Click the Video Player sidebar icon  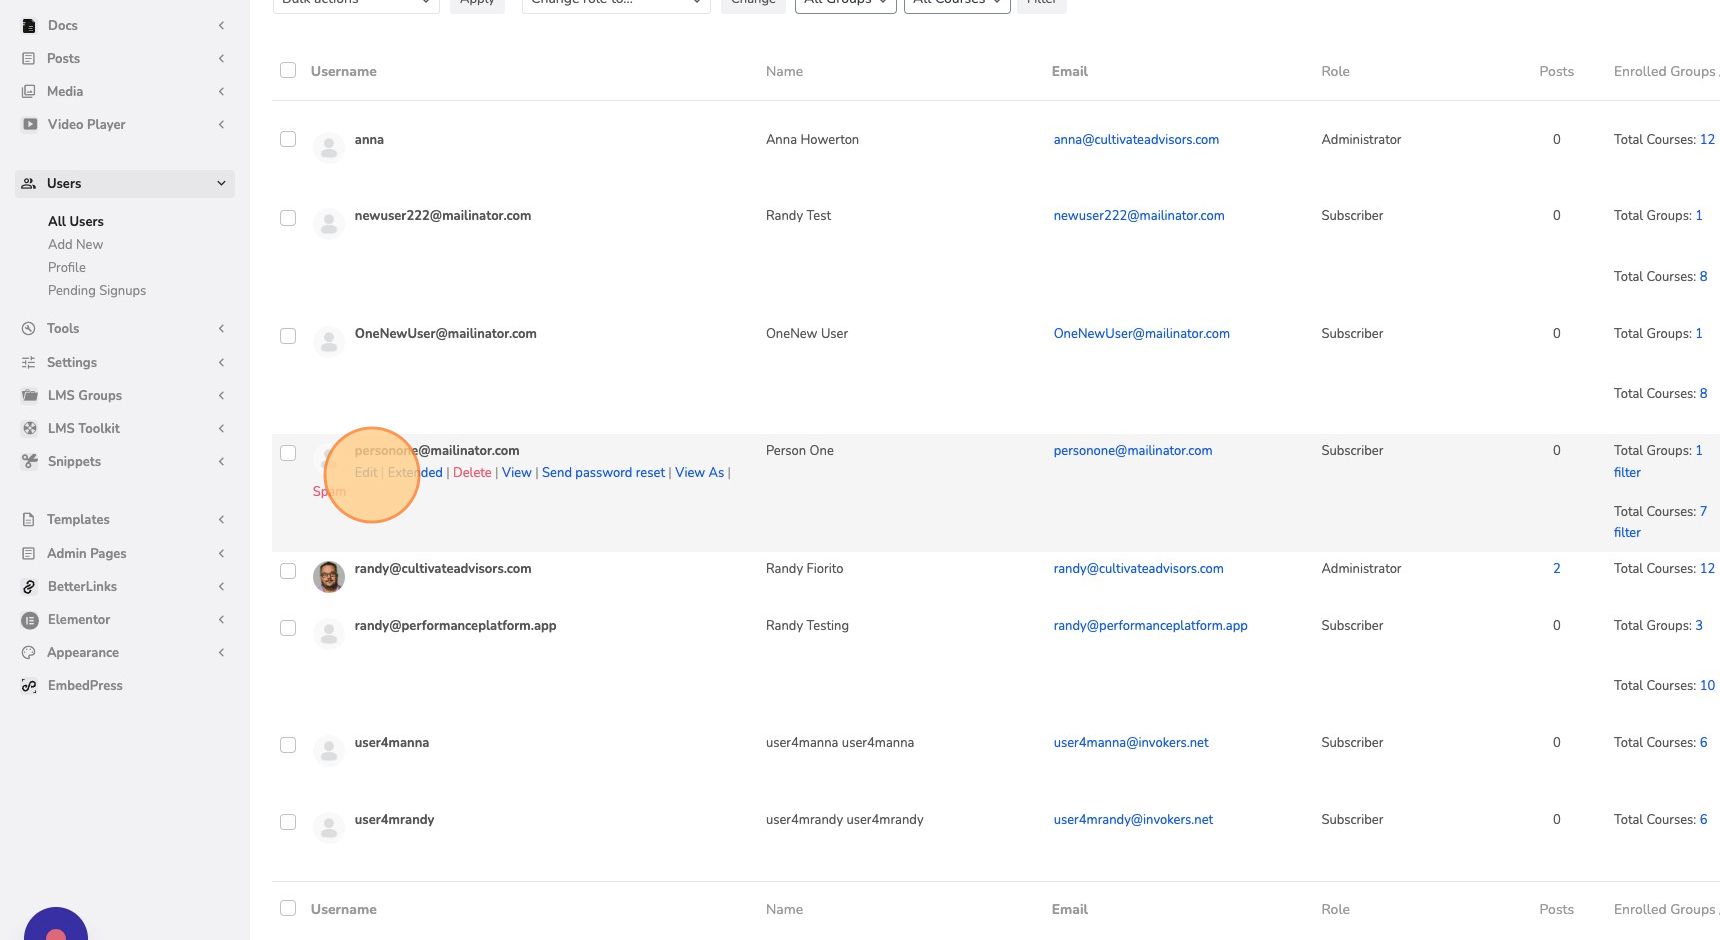pyautogui.click(x=30, y=125)
